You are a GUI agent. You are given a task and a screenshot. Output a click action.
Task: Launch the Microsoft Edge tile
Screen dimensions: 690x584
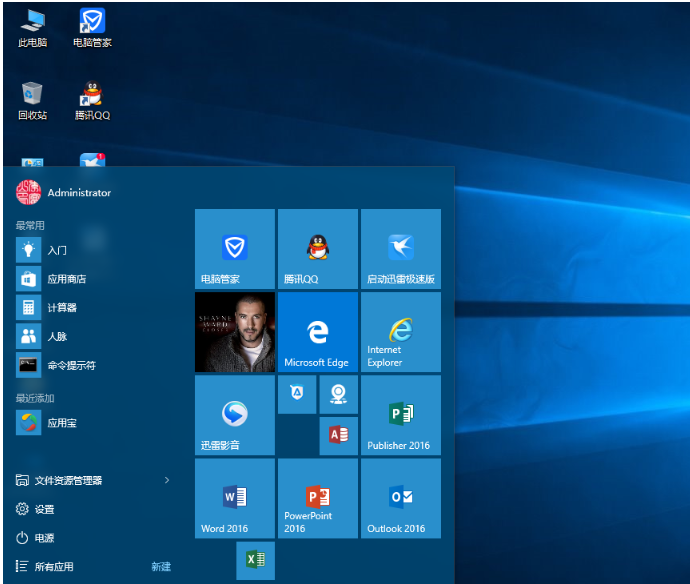(x=317, y=332)
